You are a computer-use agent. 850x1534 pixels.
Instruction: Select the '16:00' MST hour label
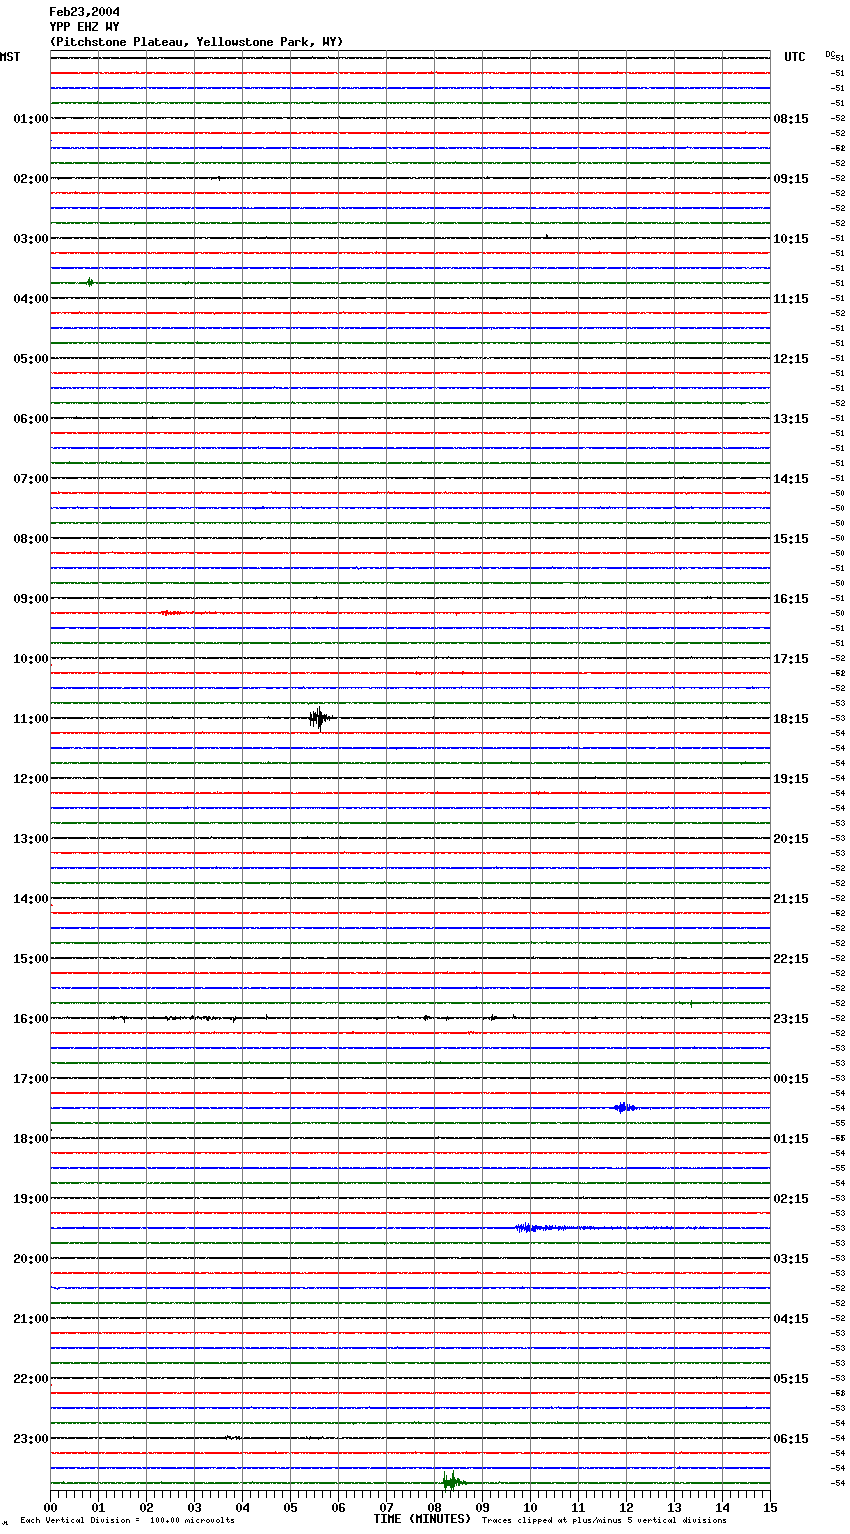tap(31, 1019)
